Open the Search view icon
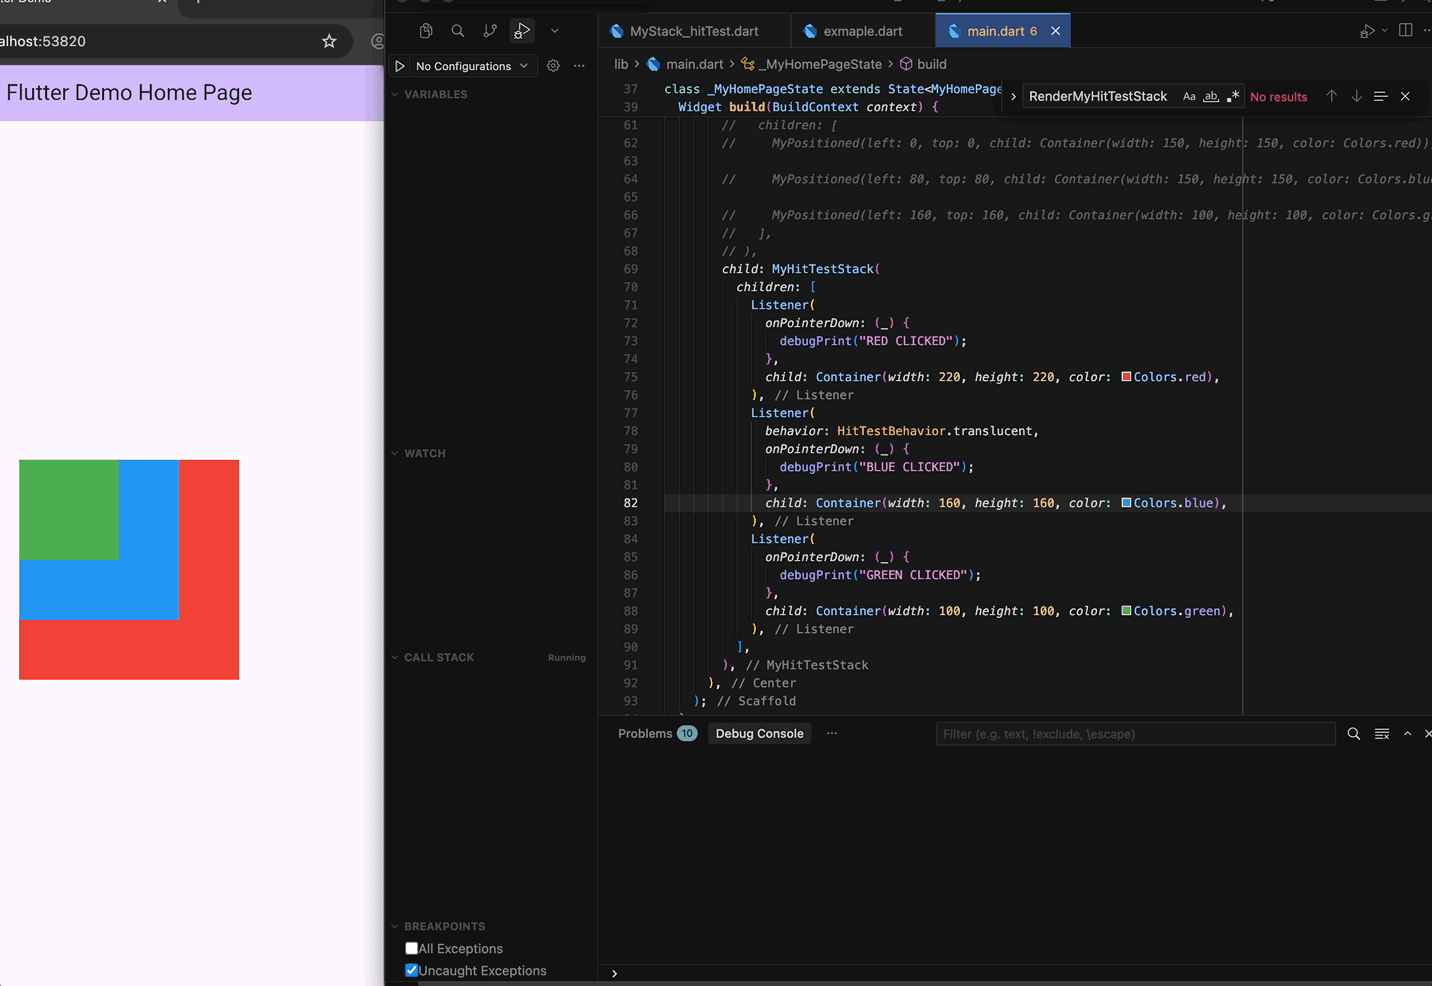 (458, 31)
